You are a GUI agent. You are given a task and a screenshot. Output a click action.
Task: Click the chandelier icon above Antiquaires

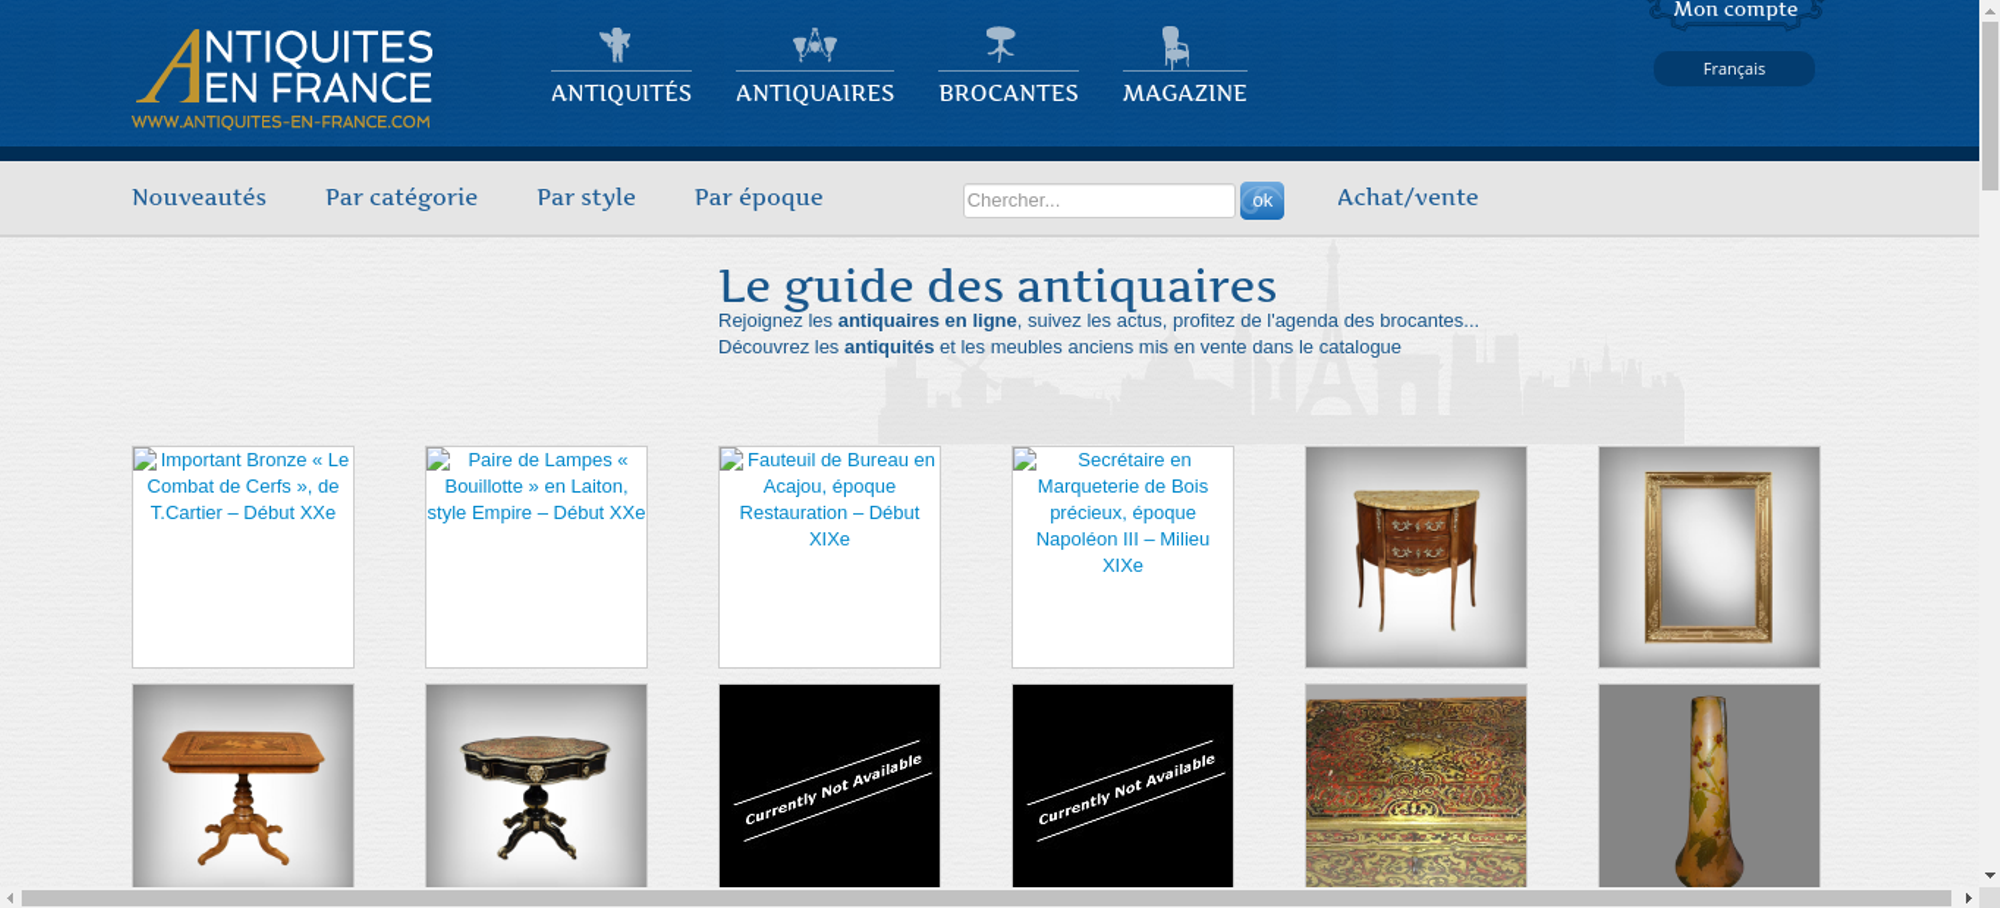coord(814,45)
